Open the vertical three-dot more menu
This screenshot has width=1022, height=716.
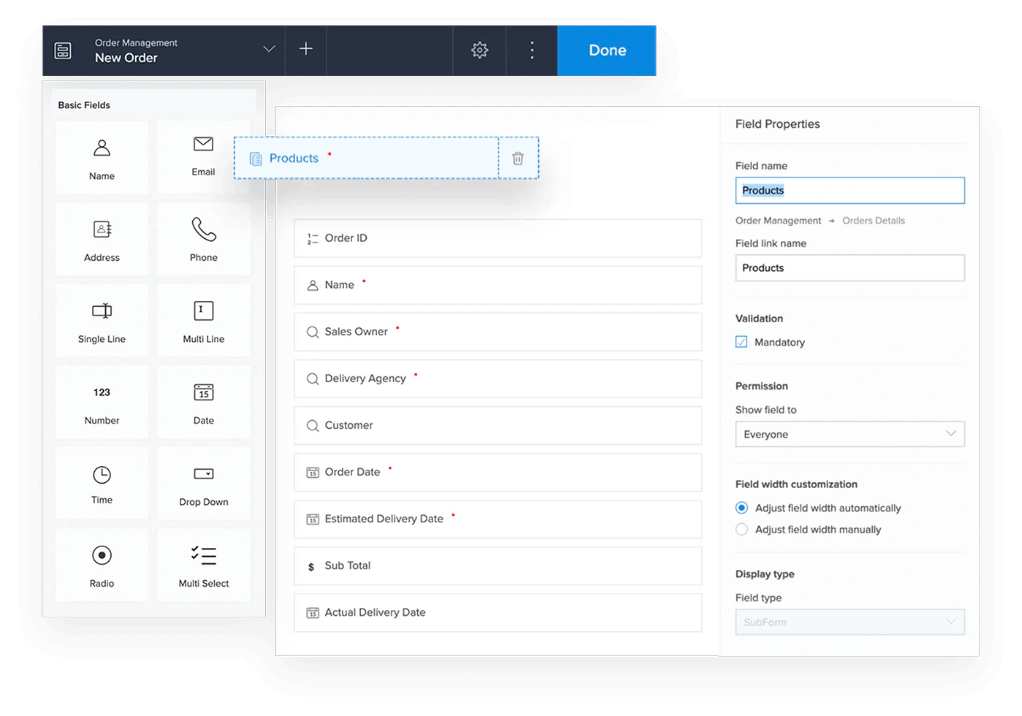(x=532, y=50)
